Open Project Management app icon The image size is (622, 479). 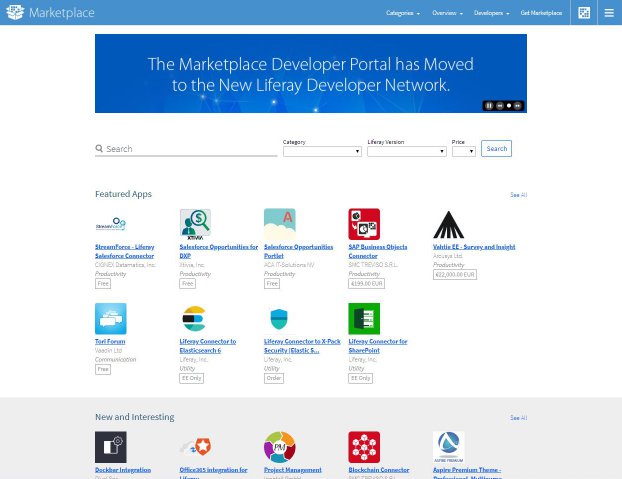(280, 447)
